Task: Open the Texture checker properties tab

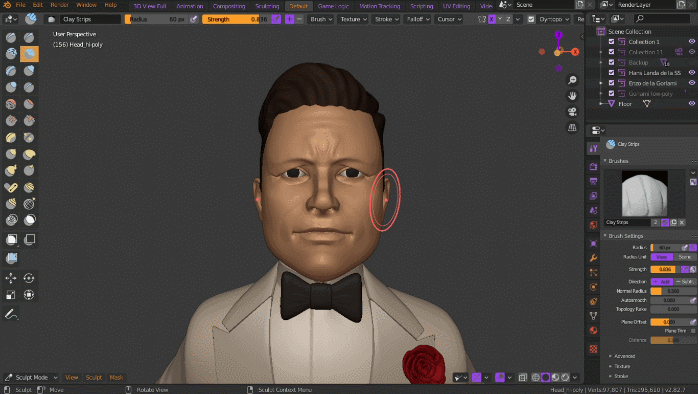Action: pos(593,349)
